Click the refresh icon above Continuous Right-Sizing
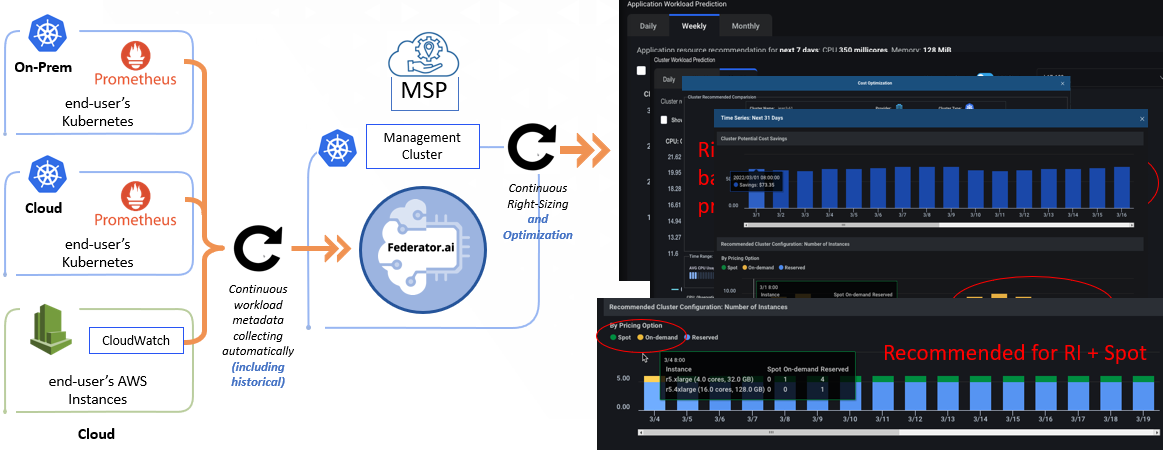 (x=531, y=145)
